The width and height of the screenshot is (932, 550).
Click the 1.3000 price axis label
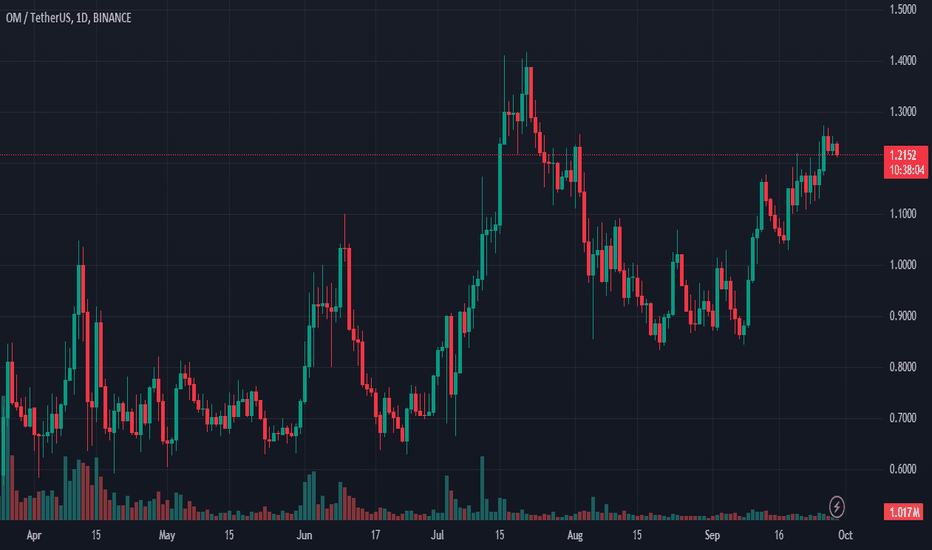[903, 112]
